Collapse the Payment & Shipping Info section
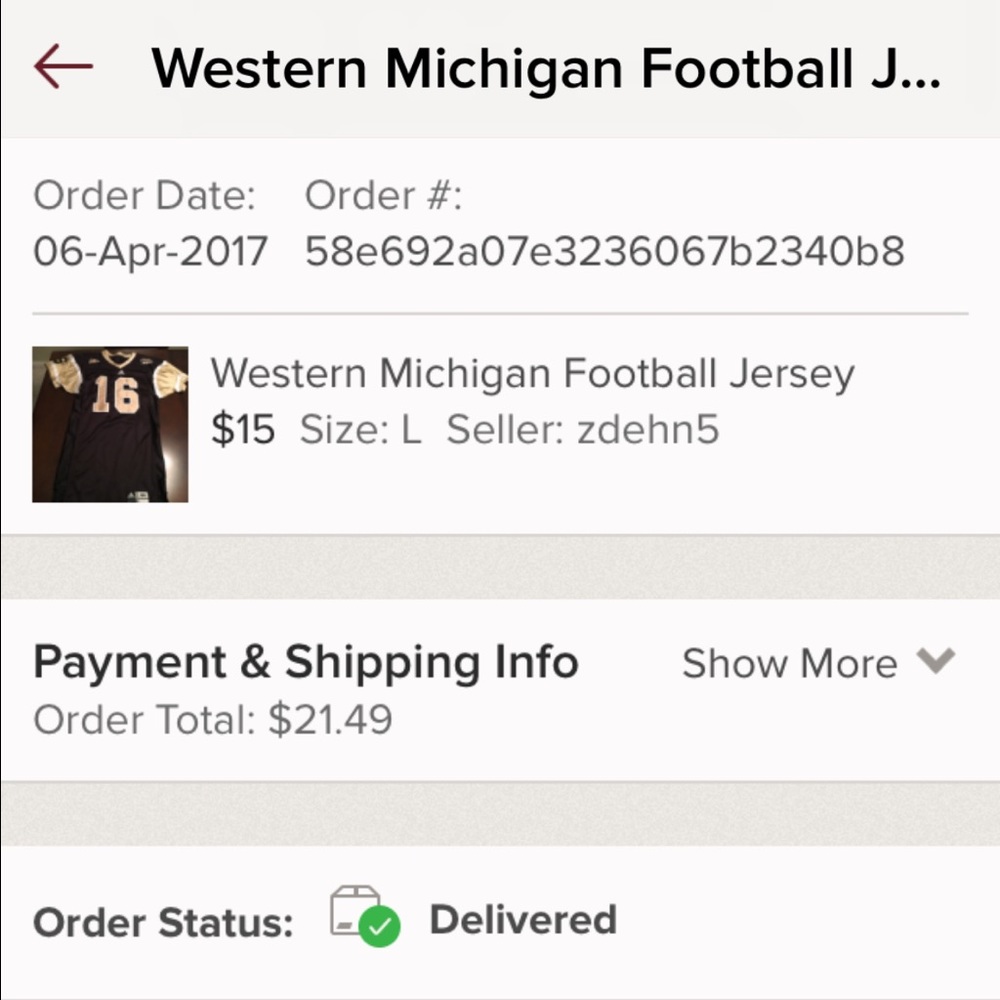Viewport: 1000px width, 1000px height. [x=790, y=663]
